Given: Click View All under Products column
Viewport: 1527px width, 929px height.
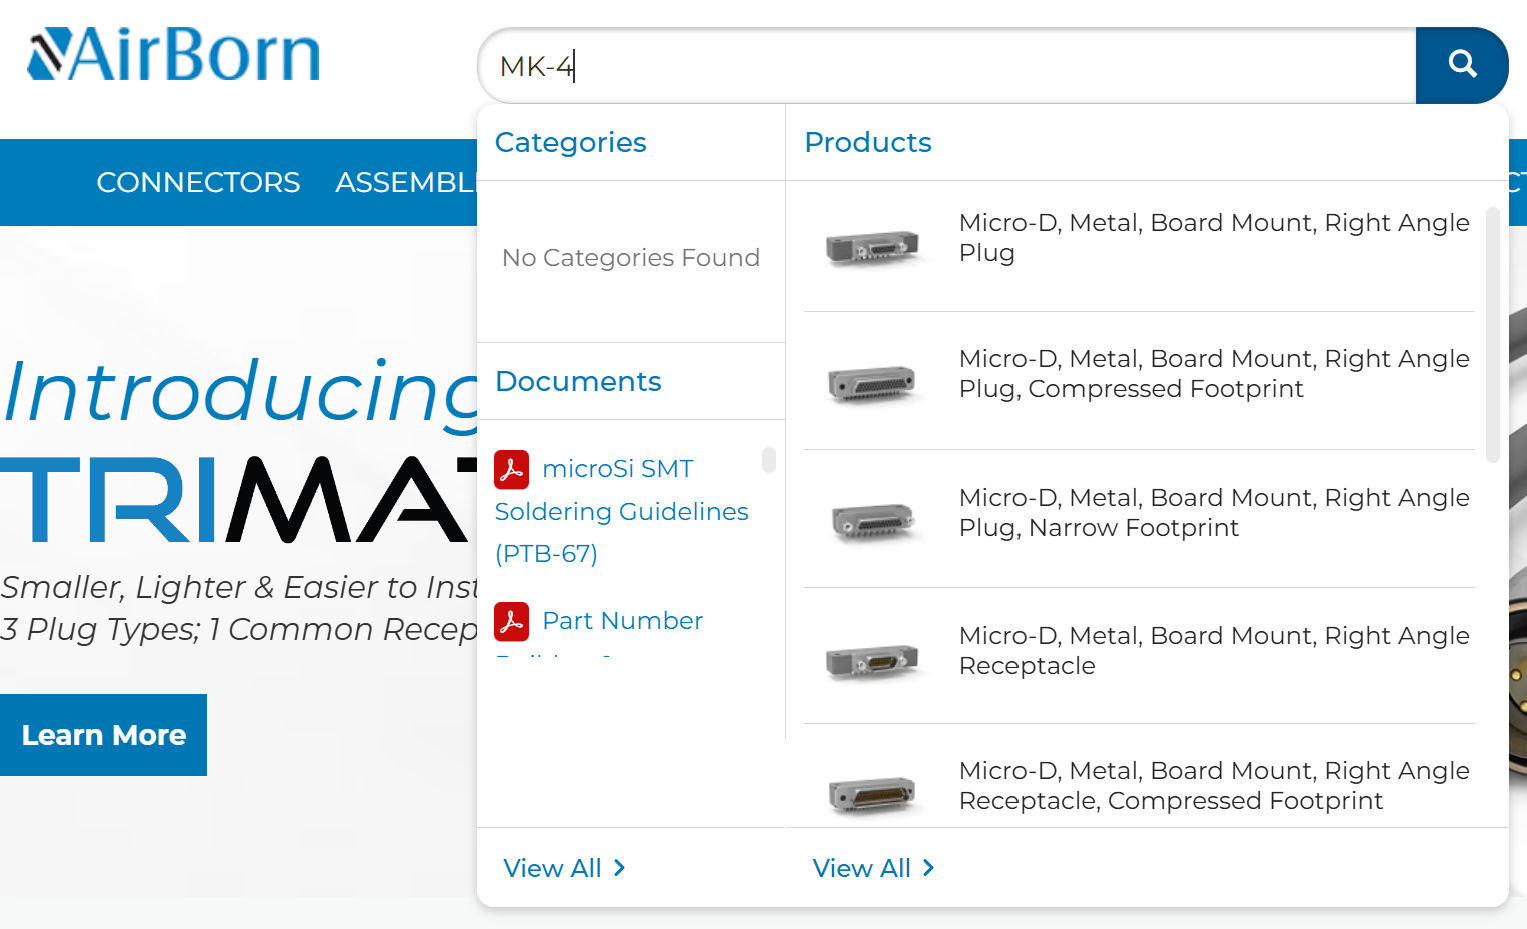Looking at the screenshot, I should click(874, 868).
